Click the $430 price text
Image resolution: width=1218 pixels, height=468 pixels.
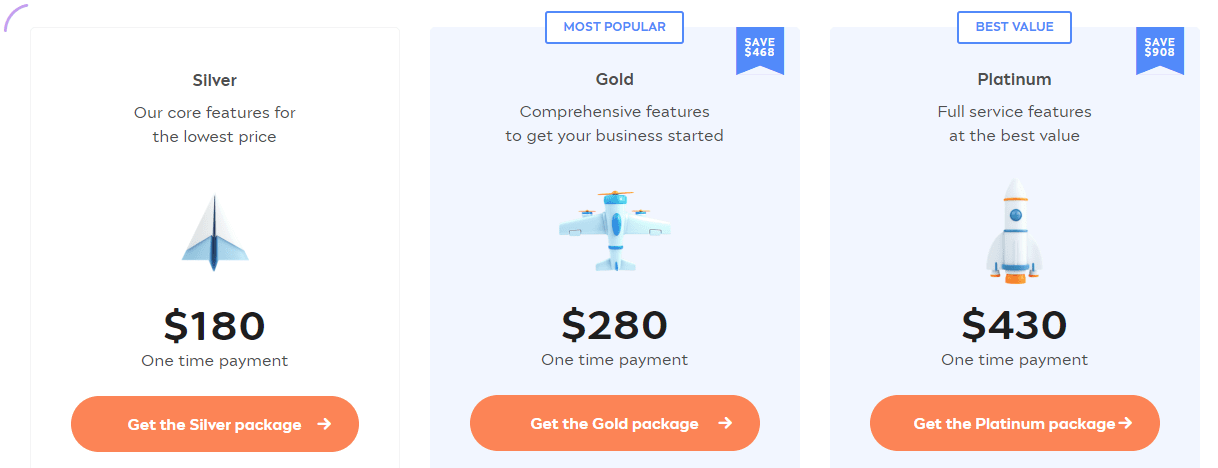click(1015, 325)
